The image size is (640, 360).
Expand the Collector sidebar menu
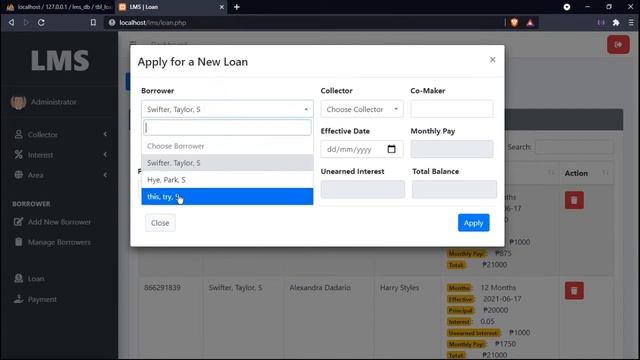[60, 134]
